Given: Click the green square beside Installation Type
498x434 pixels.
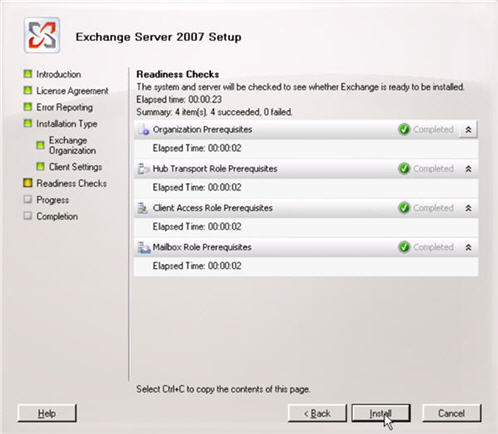Looking at the screenshot, I should tap(28, 123).
